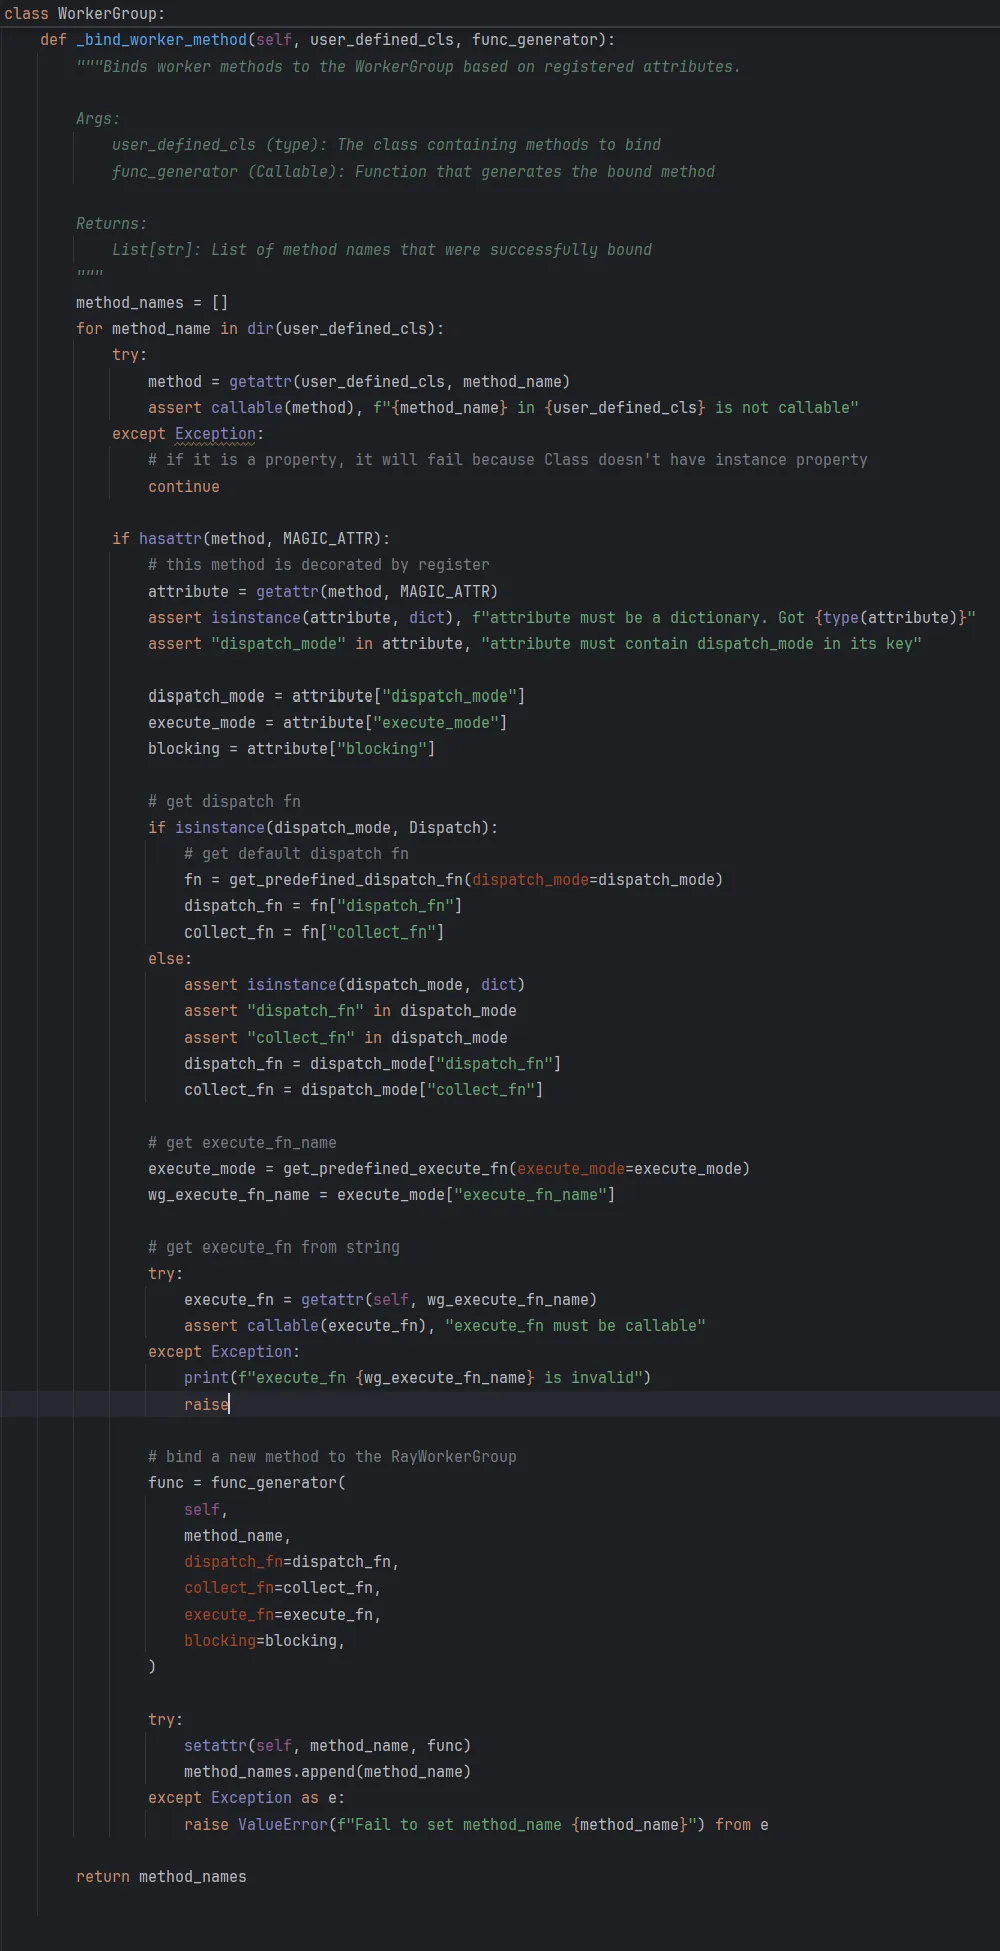Screen dimensions: 1000x1951
Task: Click line "except Exception as e:"
Action: coord(246,1797)
